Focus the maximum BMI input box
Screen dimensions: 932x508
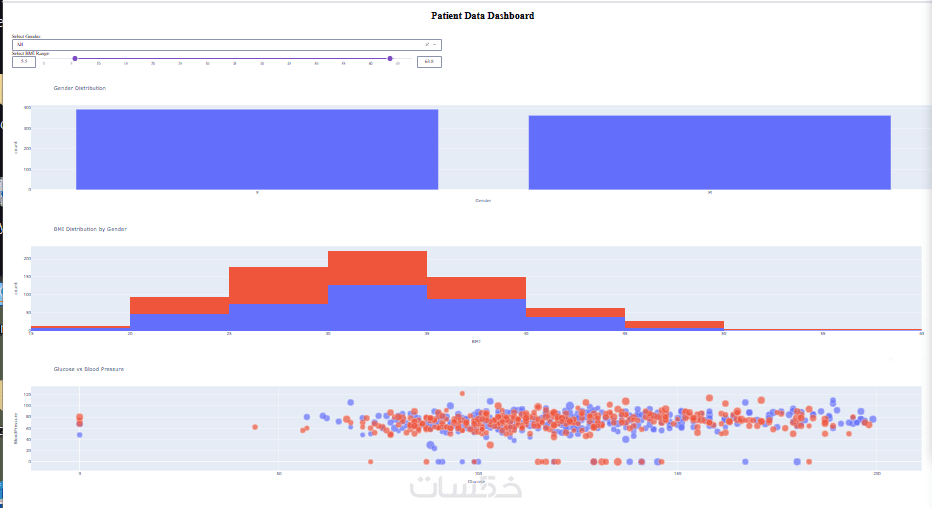point(429,61)
